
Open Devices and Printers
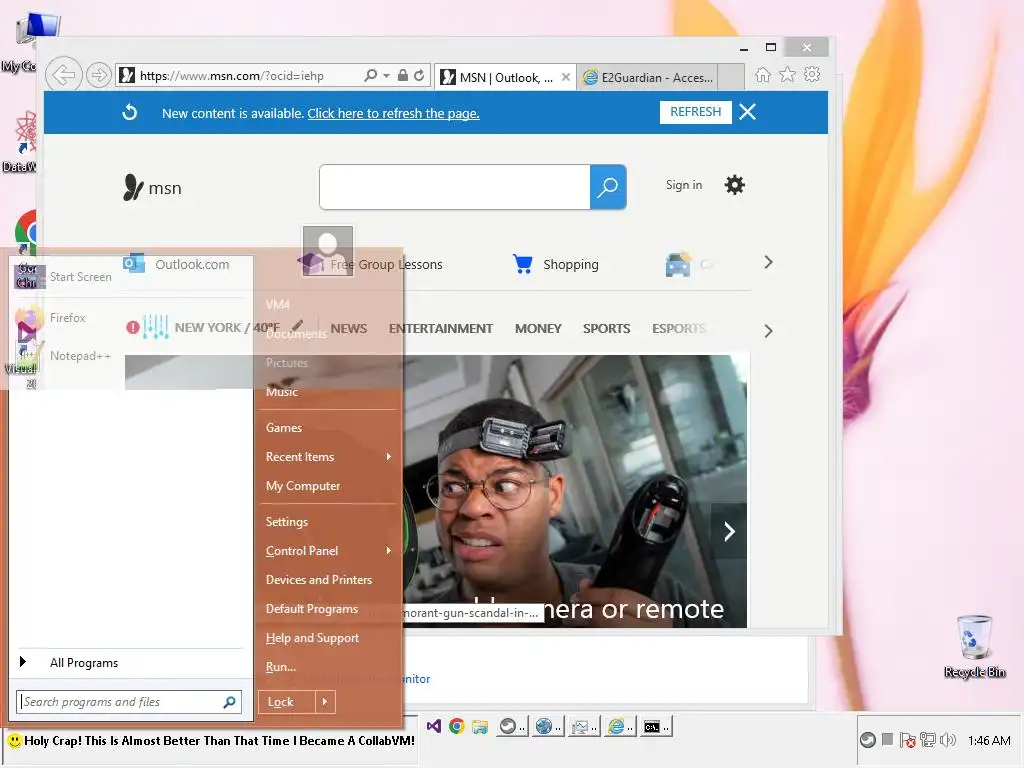click(319, 580)
